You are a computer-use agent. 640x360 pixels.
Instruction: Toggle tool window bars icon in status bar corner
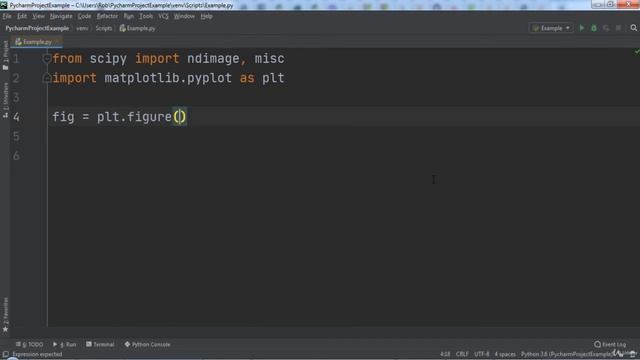(5, 354)
